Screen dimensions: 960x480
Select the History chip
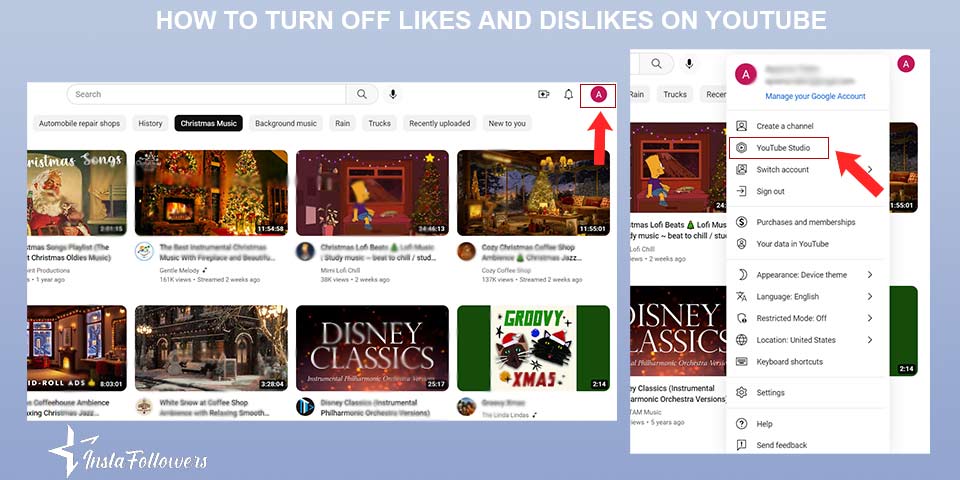pos(150,123)
